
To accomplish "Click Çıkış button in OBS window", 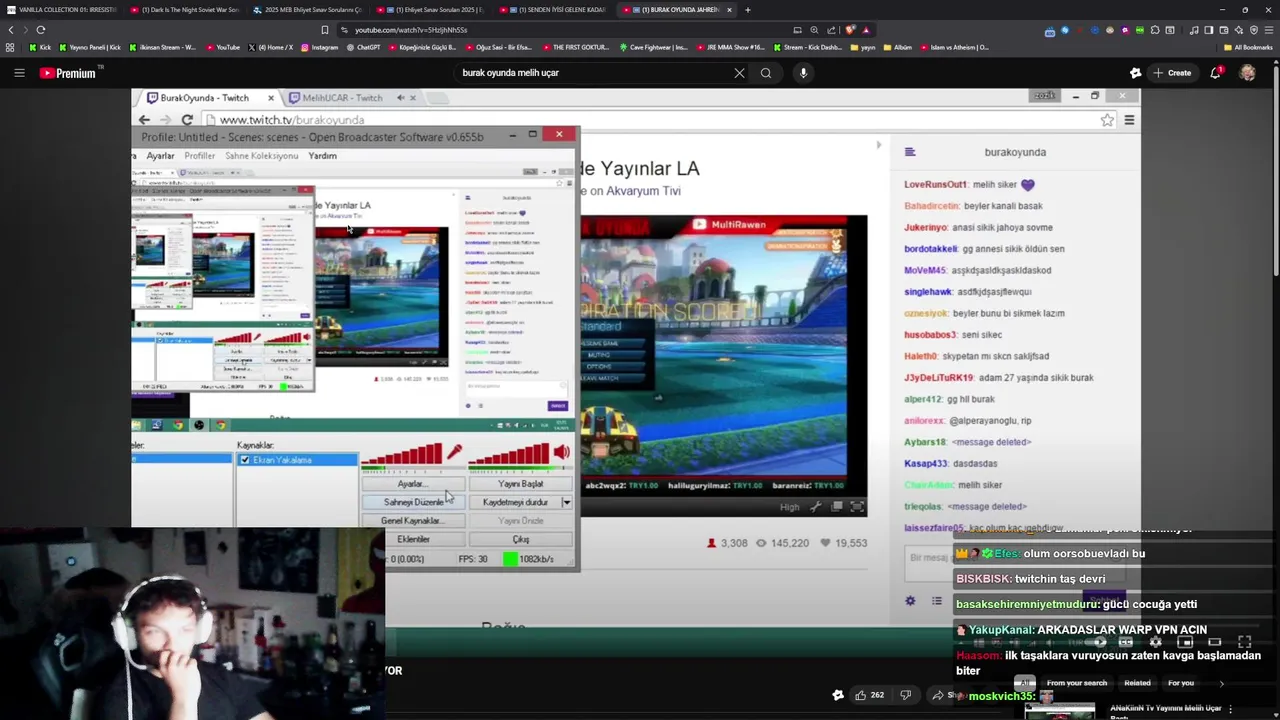I will (x=521, y=539).
